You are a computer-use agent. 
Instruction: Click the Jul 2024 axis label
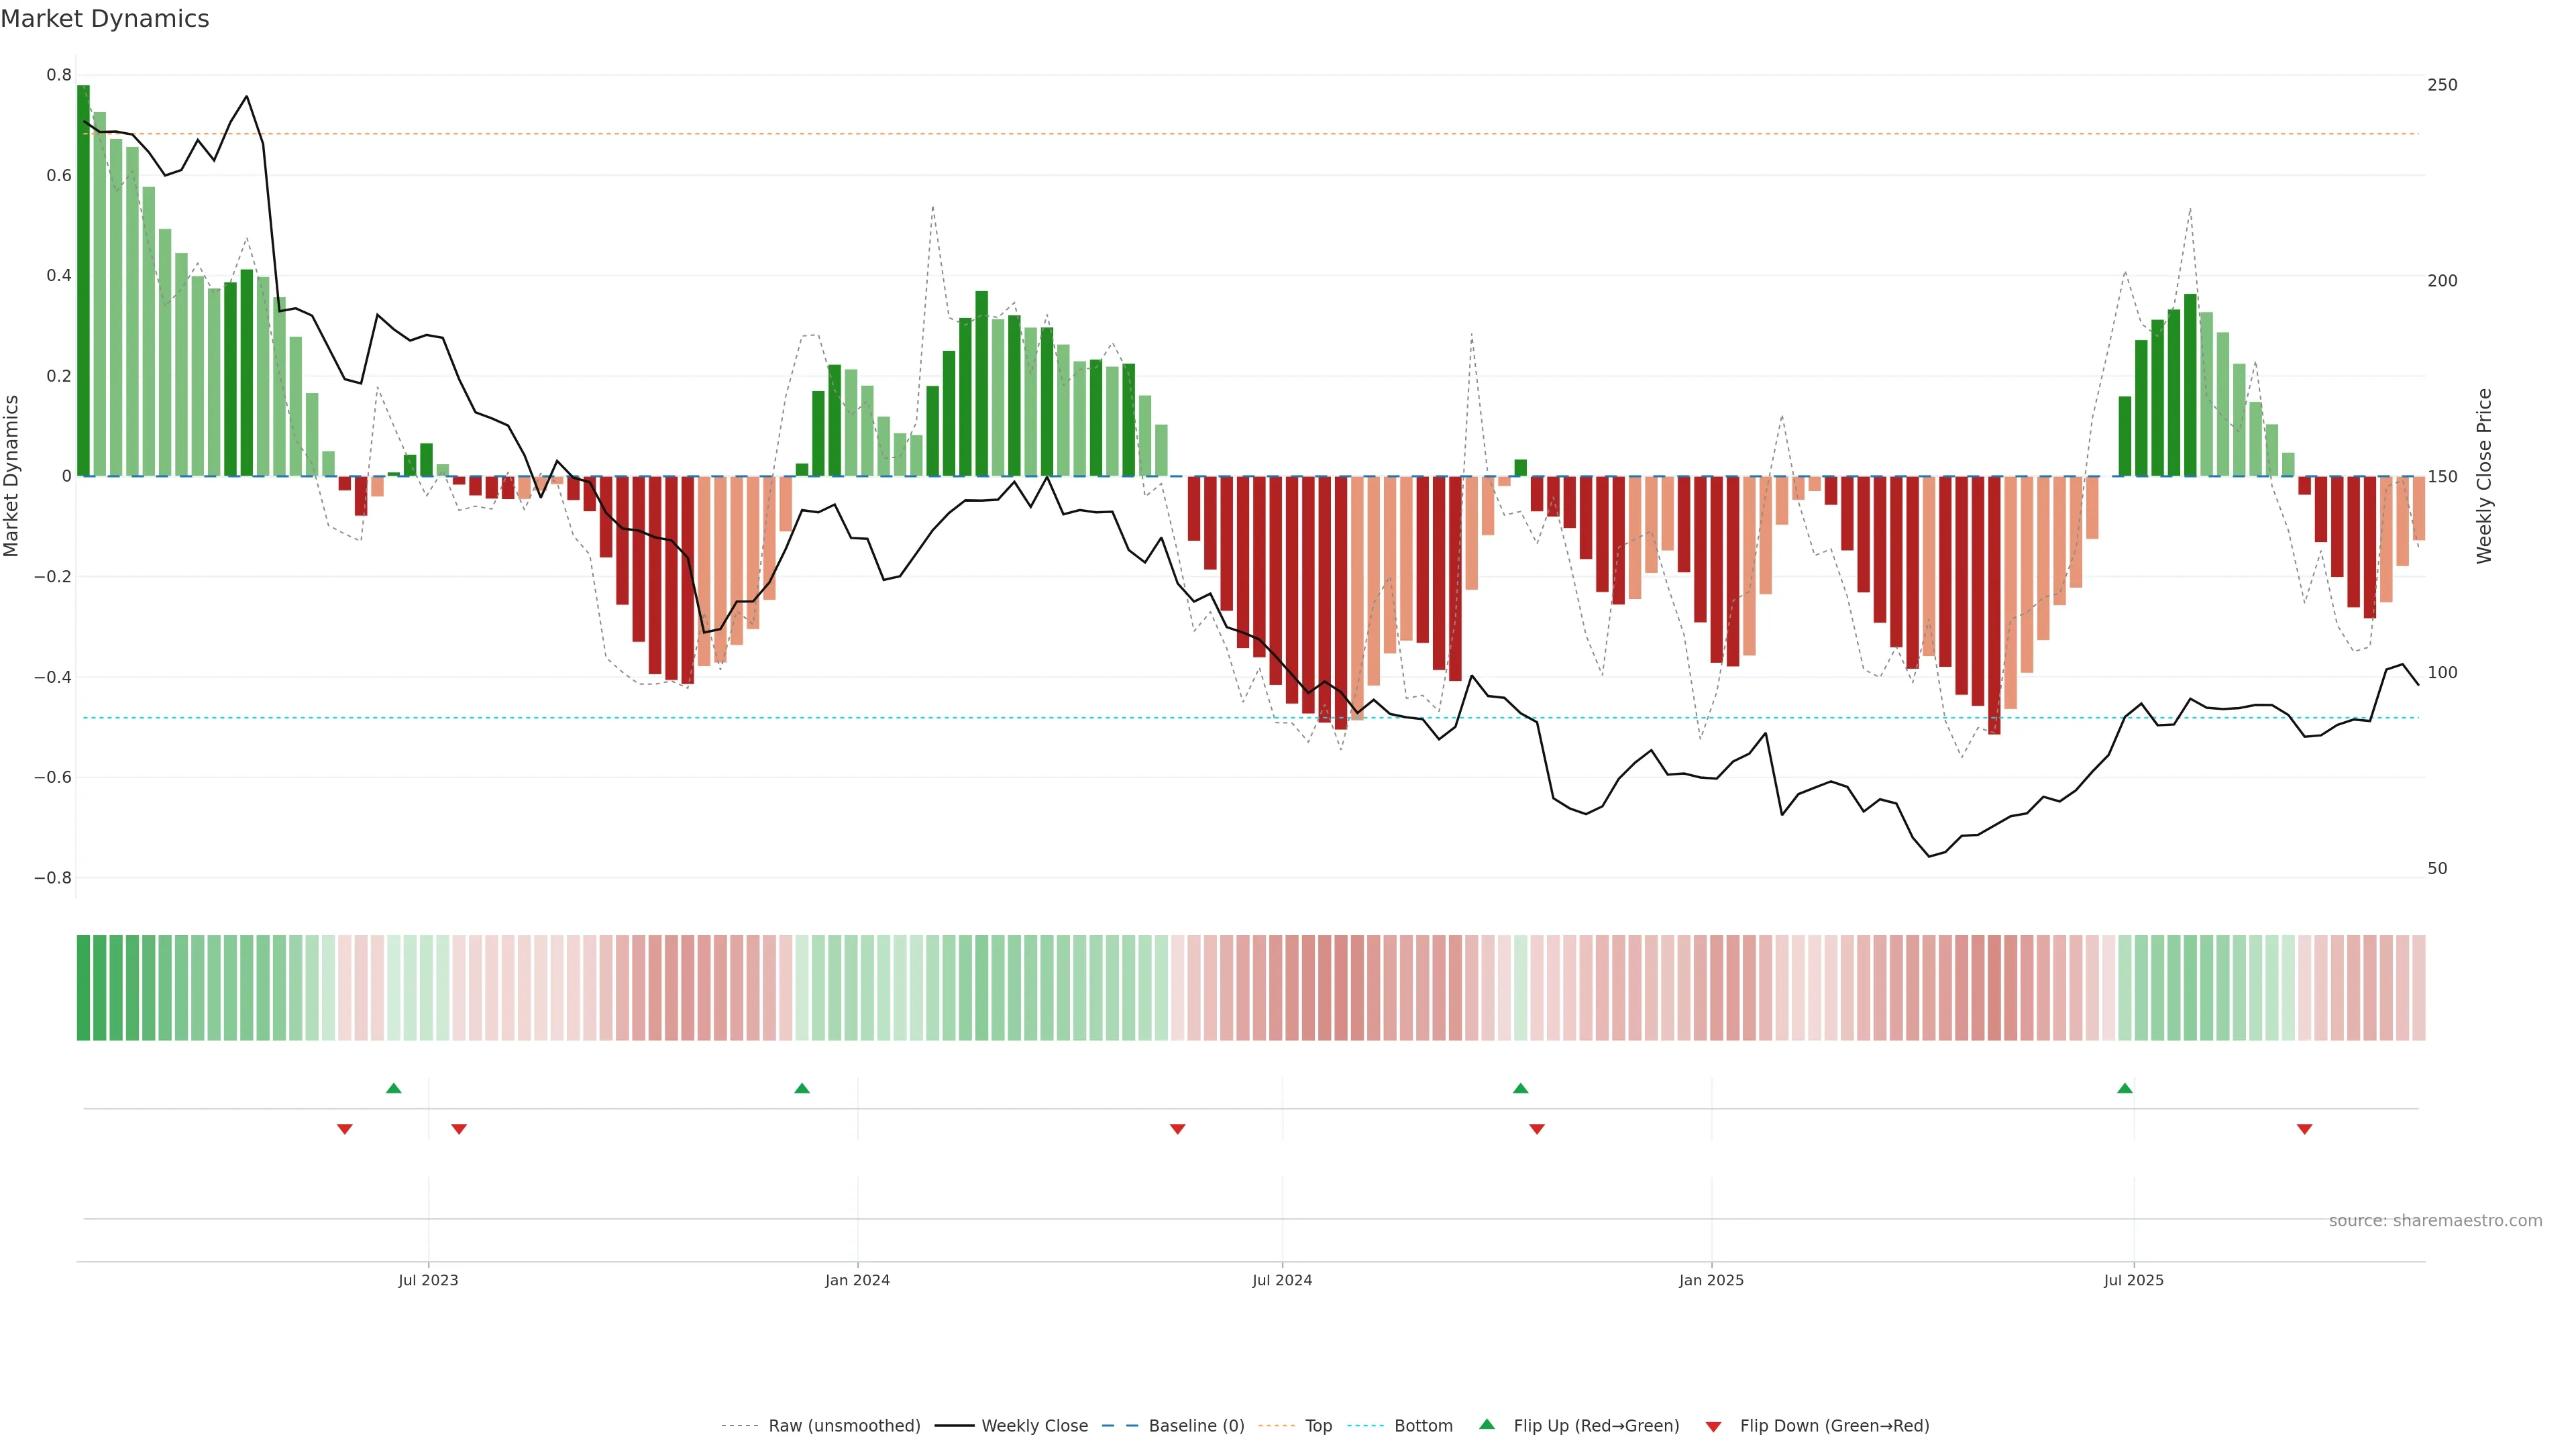coord(1282,1280)
